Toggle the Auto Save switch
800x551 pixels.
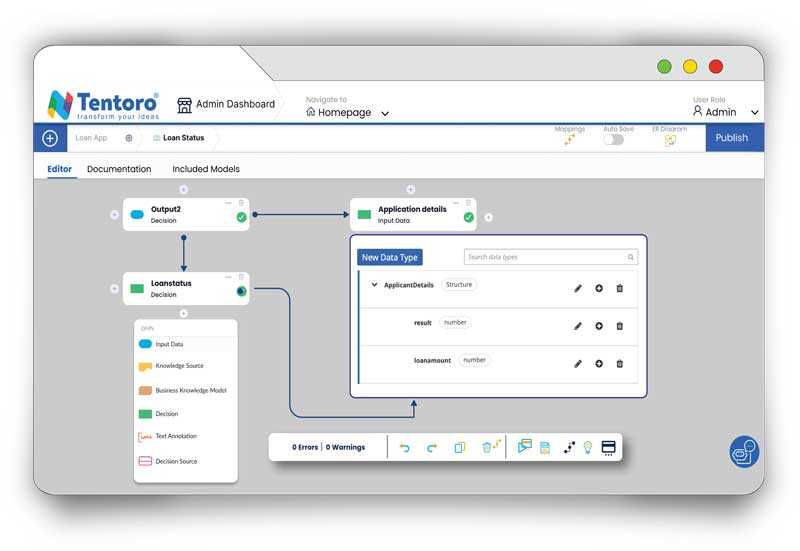(614, 140)
